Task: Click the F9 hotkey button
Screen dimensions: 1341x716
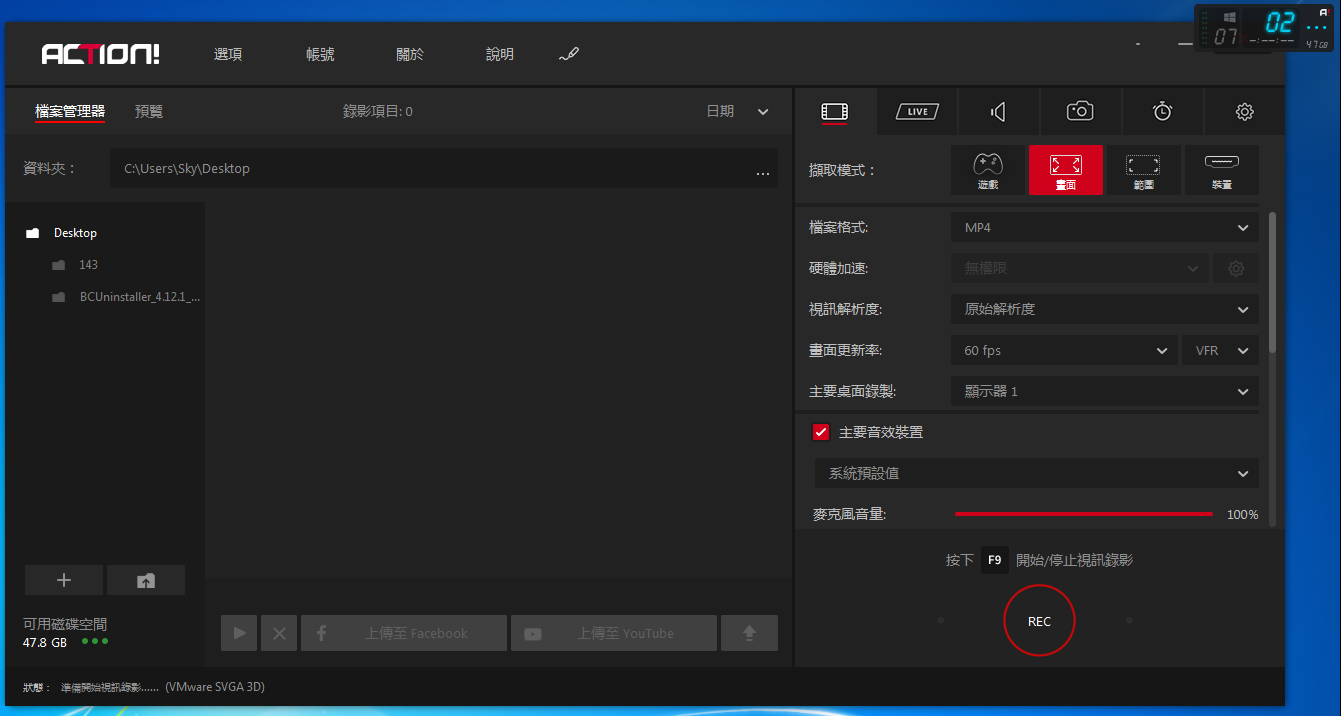Action: click(994, 560)
